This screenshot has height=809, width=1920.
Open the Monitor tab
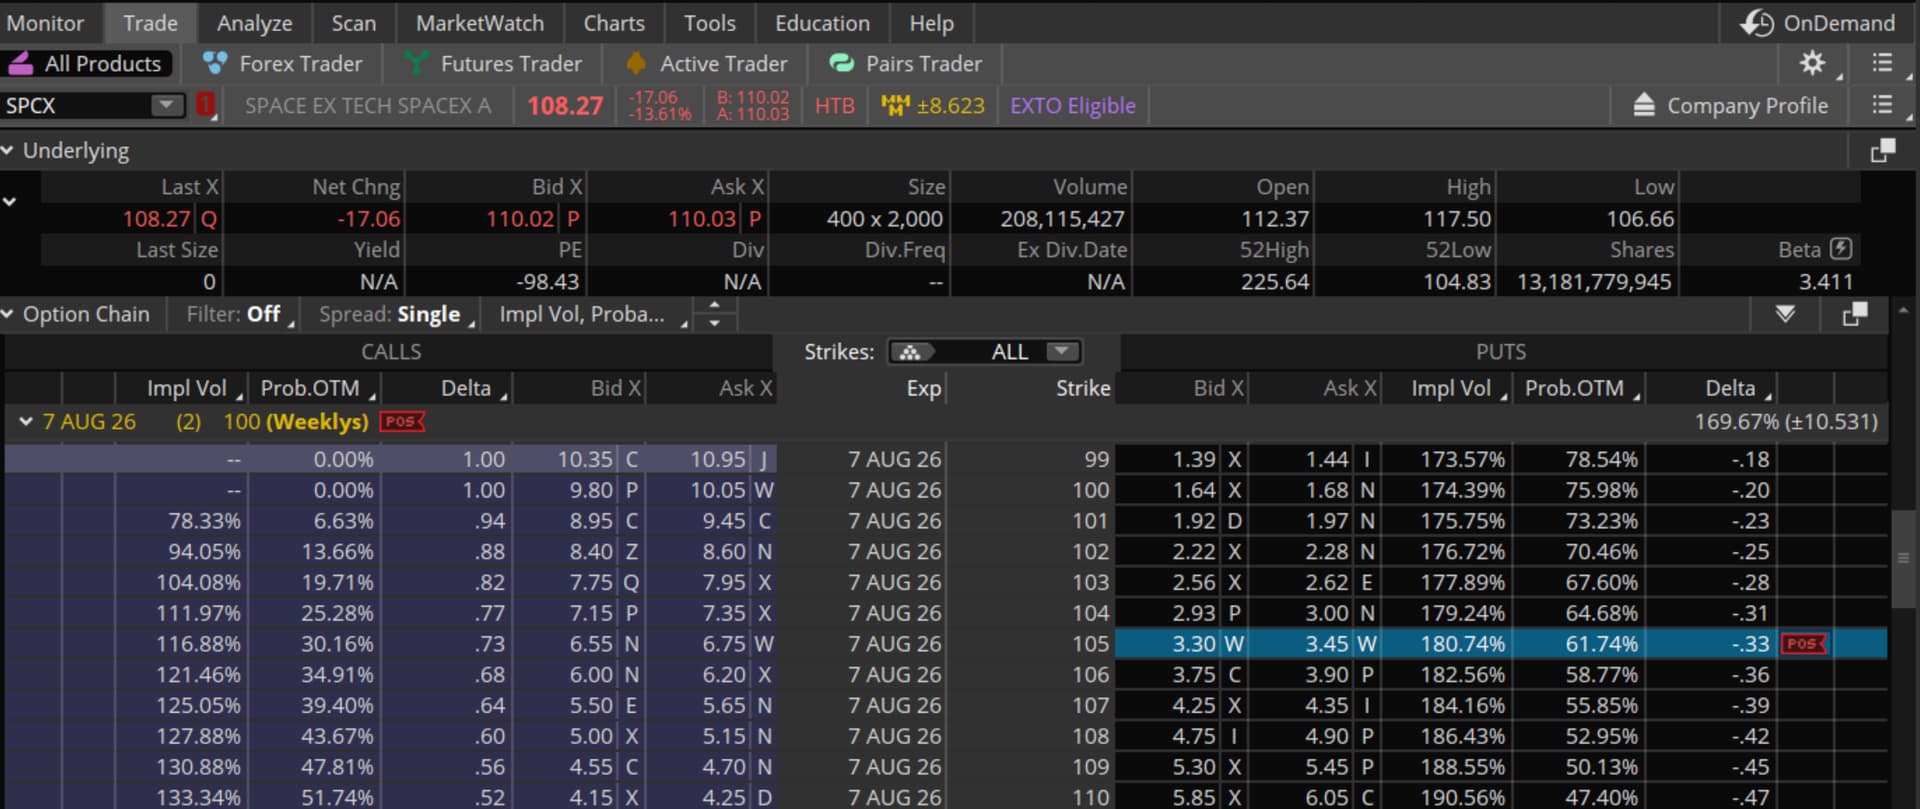click(x=45, y=23)
